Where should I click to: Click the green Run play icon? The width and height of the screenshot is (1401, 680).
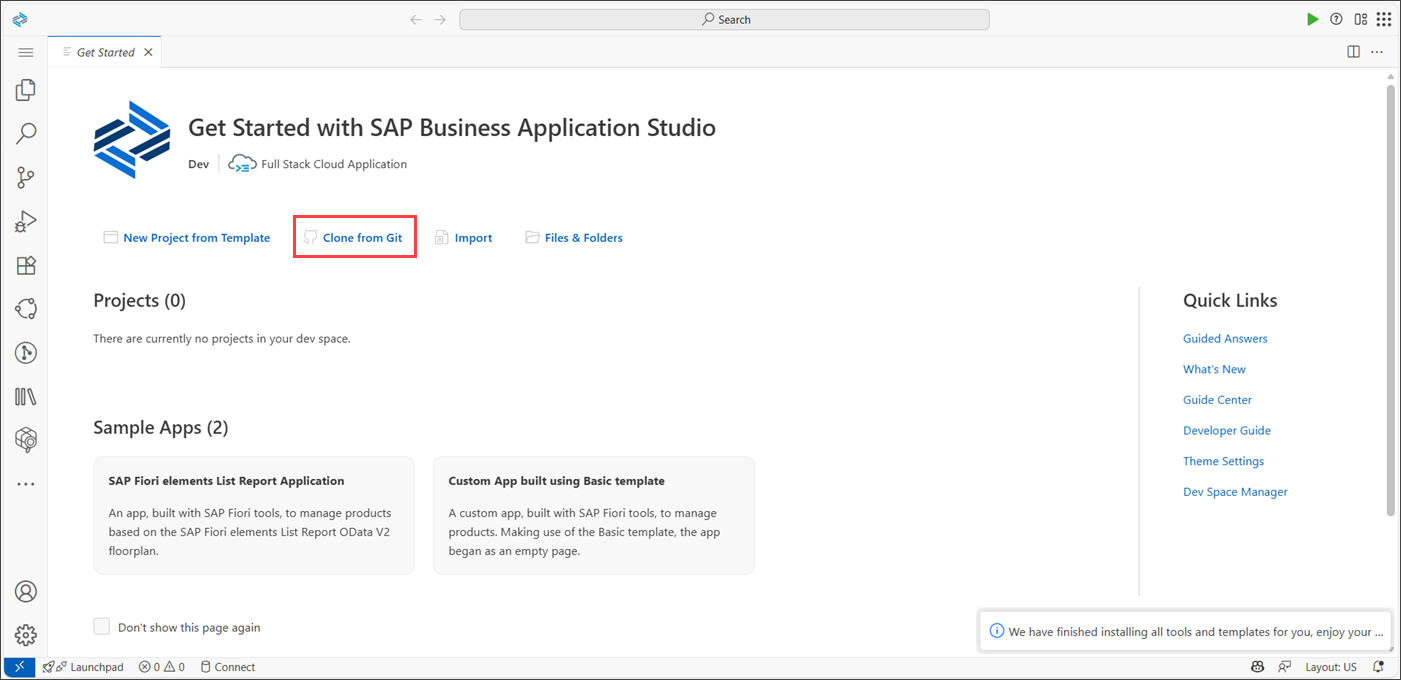1313,19
